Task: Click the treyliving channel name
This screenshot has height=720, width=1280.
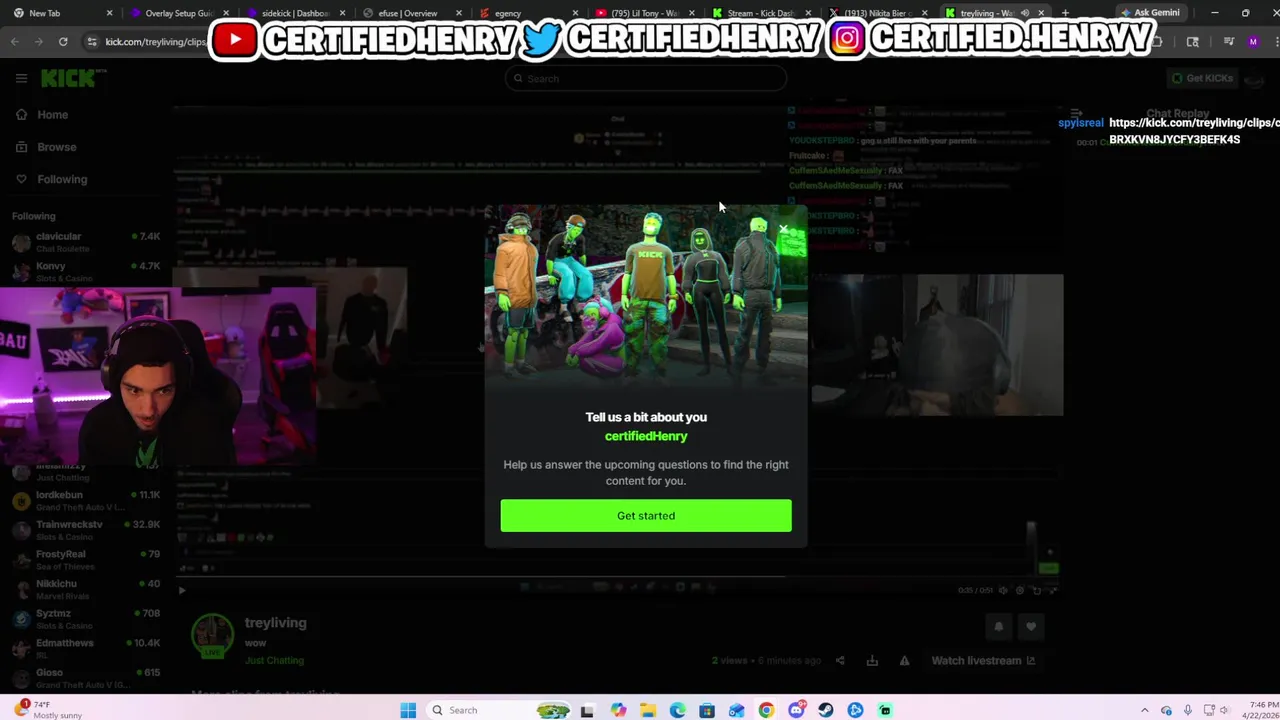Action: [x=276, y=623]
